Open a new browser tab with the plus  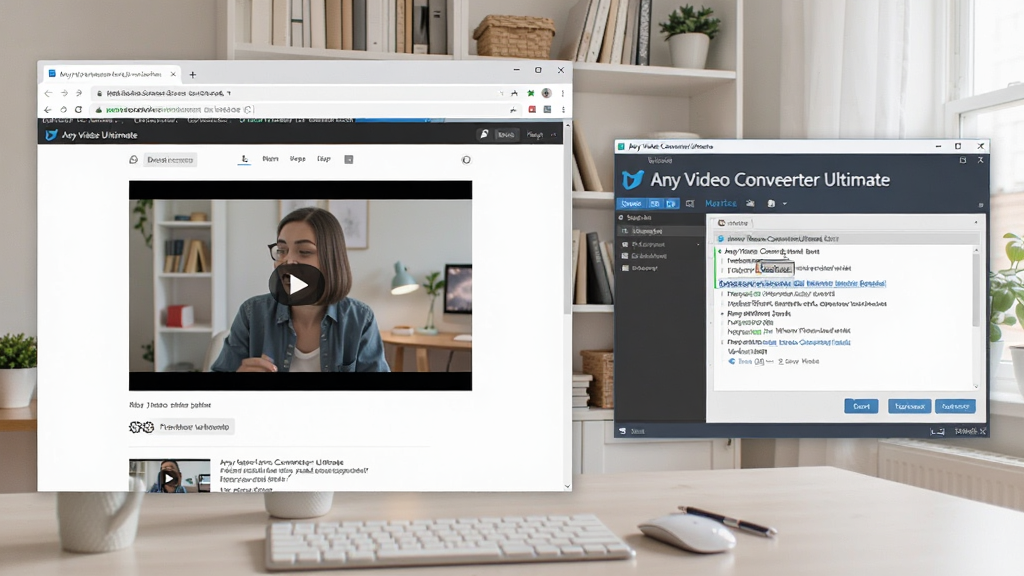pos(193,74)
